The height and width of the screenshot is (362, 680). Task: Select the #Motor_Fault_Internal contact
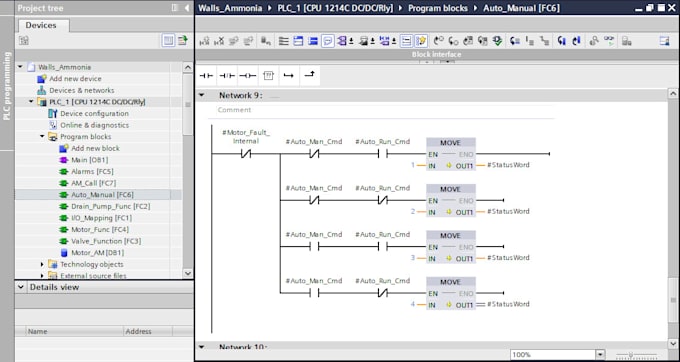246,153
